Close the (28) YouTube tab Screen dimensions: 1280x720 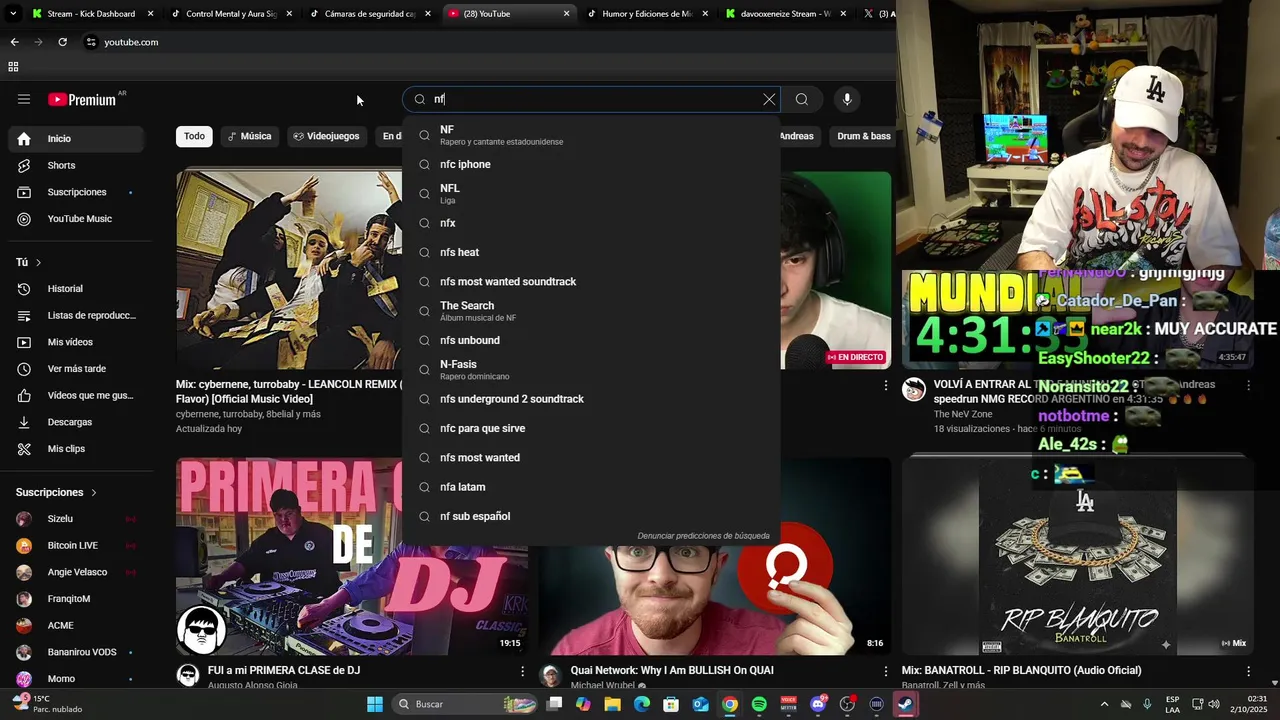(x=567, y=14)
